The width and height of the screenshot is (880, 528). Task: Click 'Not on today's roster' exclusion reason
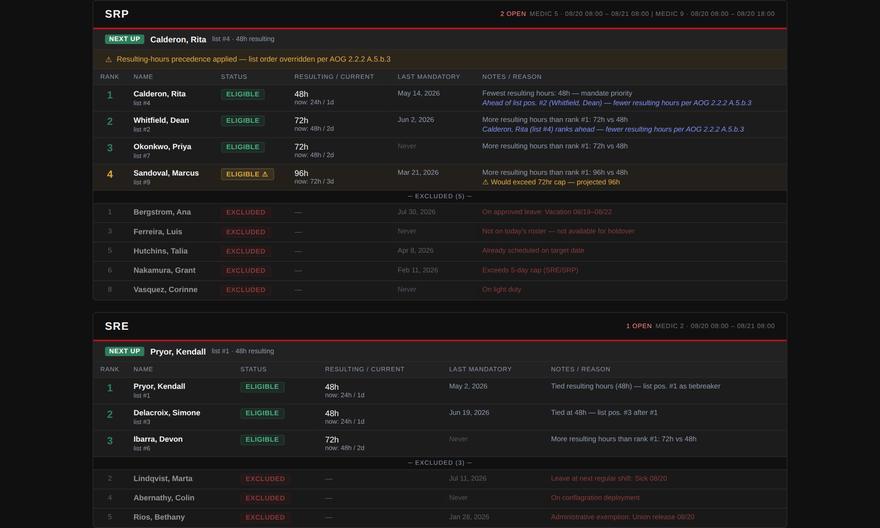point(558,231)
